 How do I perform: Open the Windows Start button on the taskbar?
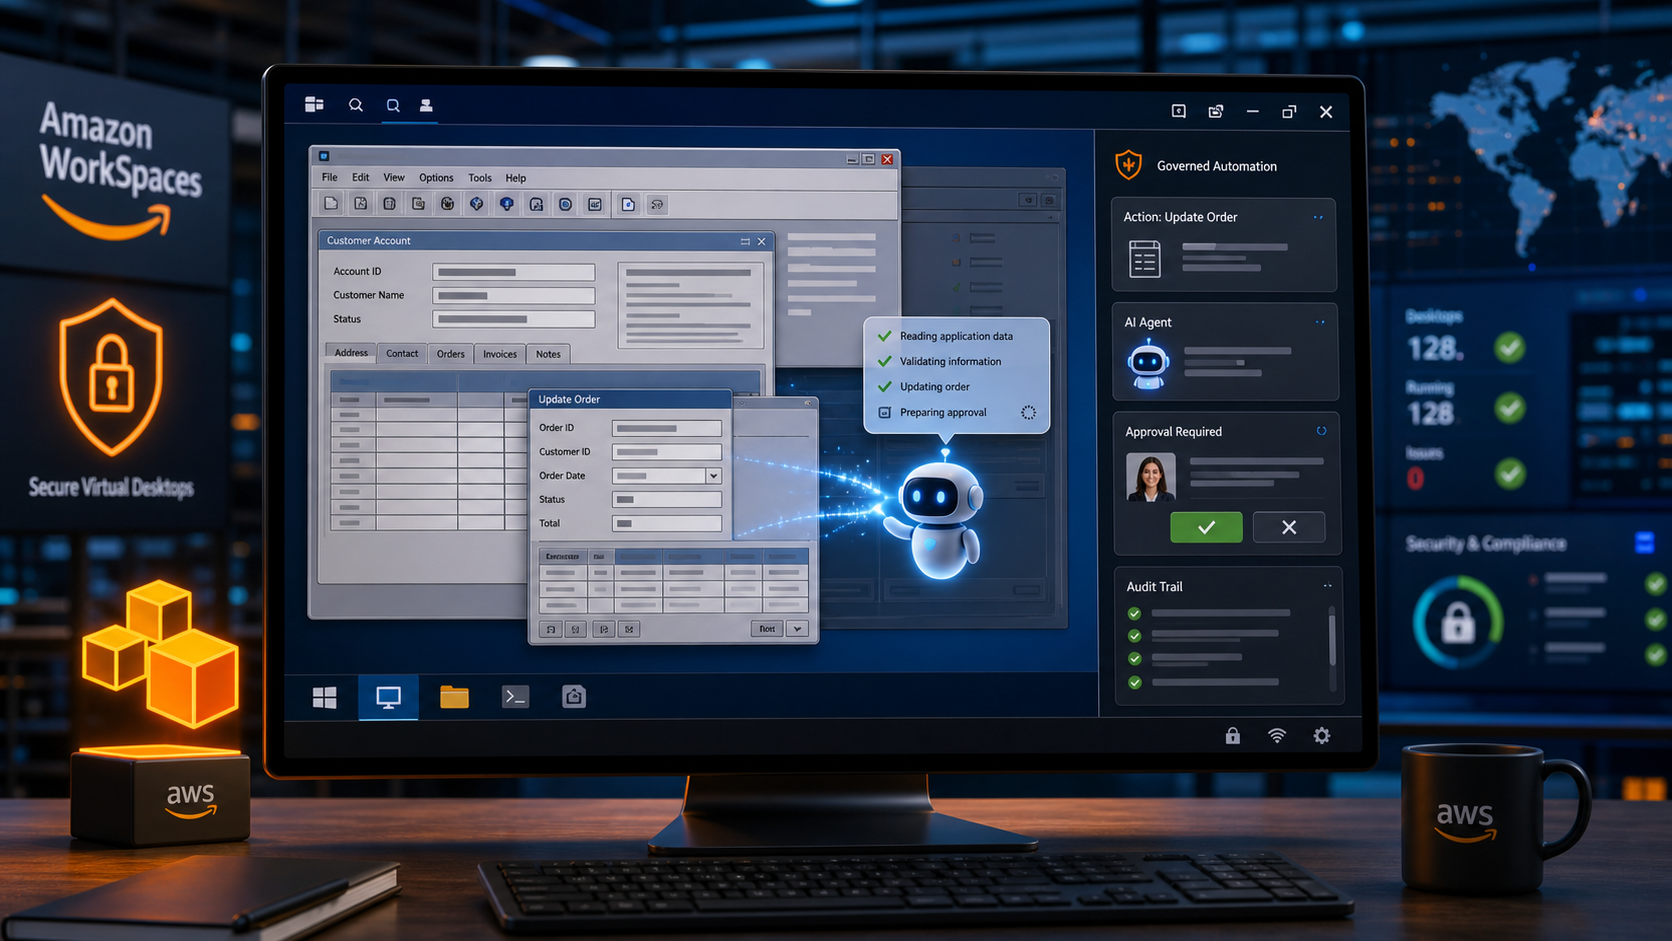tap(325, 697)
